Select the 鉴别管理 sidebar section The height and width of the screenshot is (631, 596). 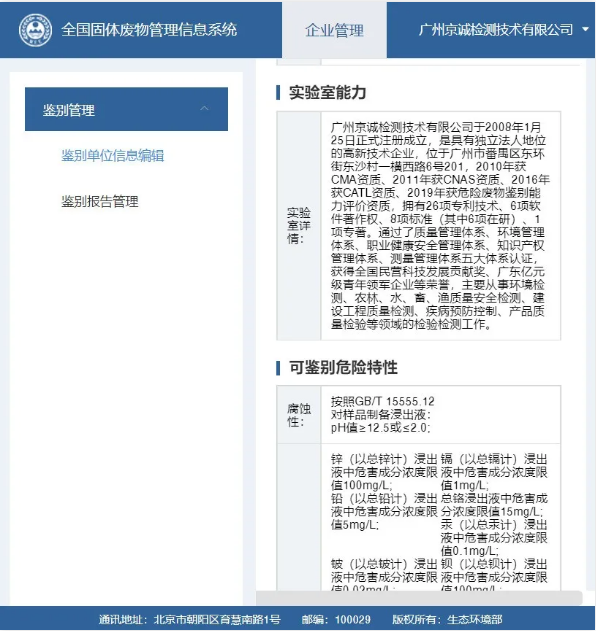coord(126,109)
